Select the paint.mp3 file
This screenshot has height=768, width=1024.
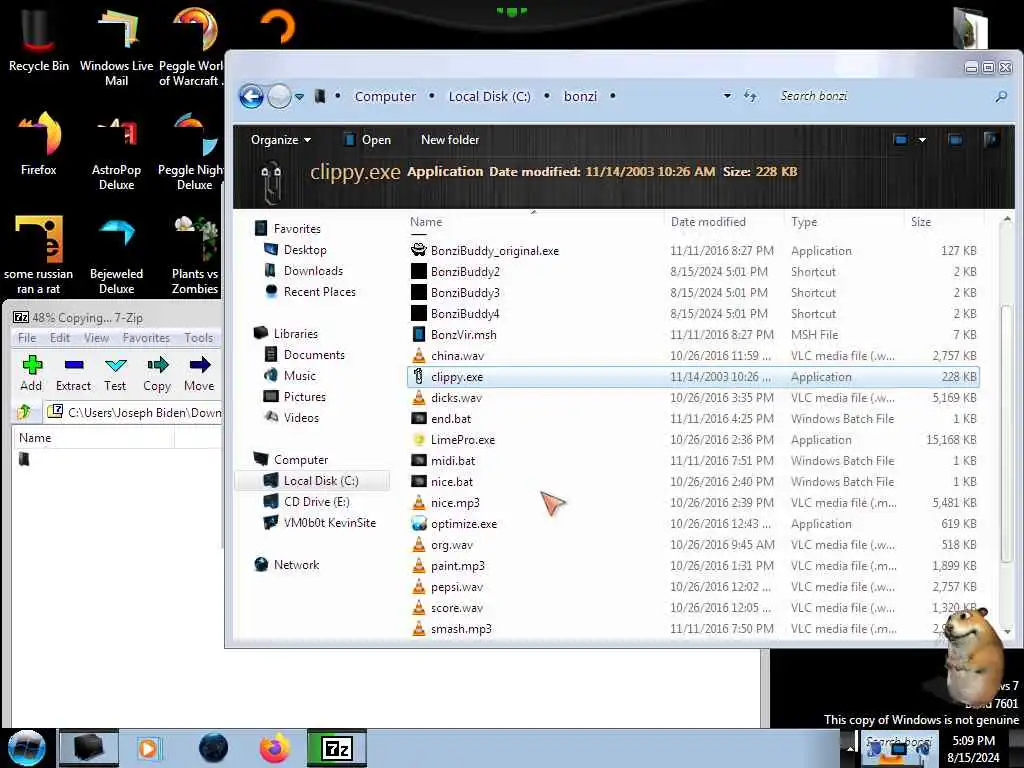(x=693, y=566)
